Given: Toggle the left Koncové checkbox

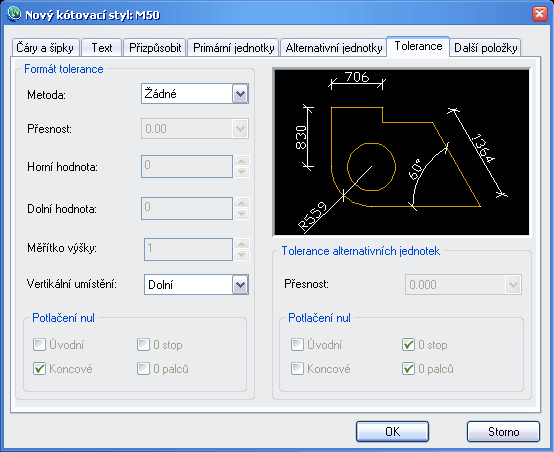Looking at the screenshot, I should tap(39, 369).
